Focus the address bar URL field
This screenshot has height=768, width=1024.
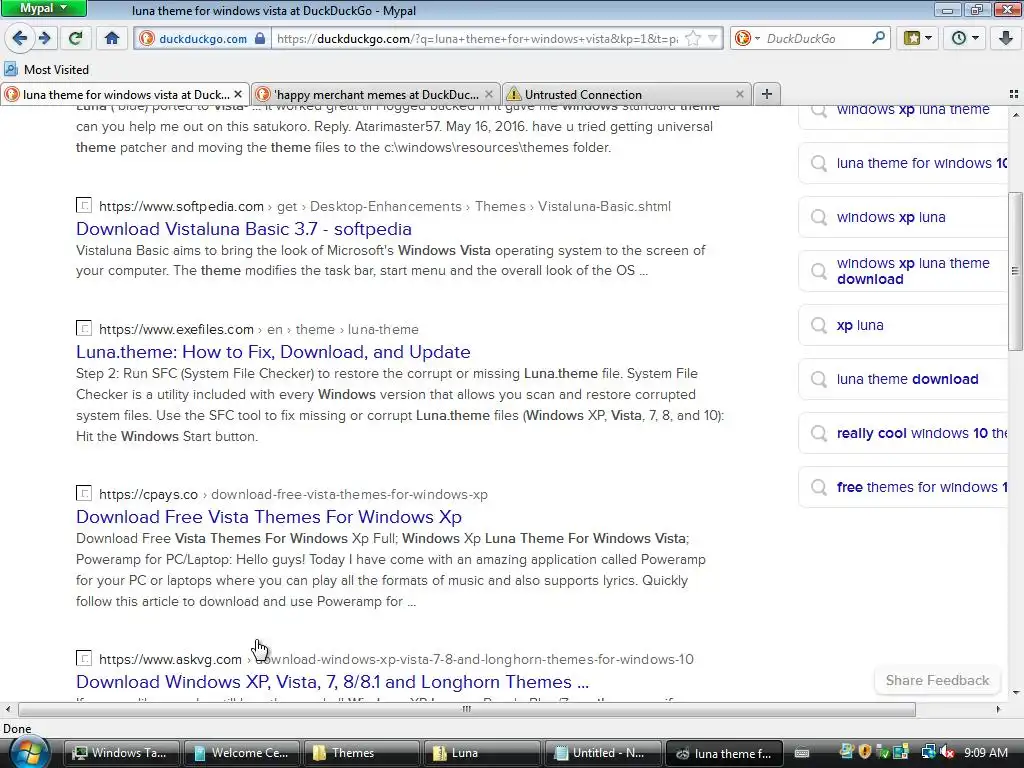point(477,39)
